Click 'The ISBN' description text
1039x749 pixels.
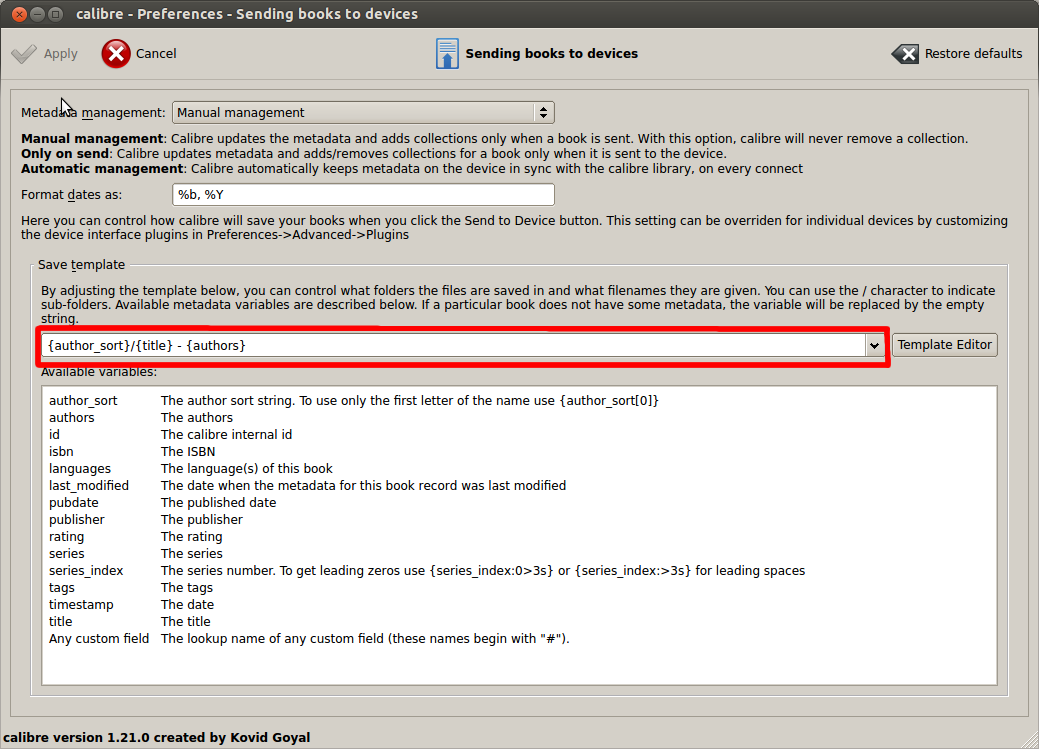click(188, 451)
